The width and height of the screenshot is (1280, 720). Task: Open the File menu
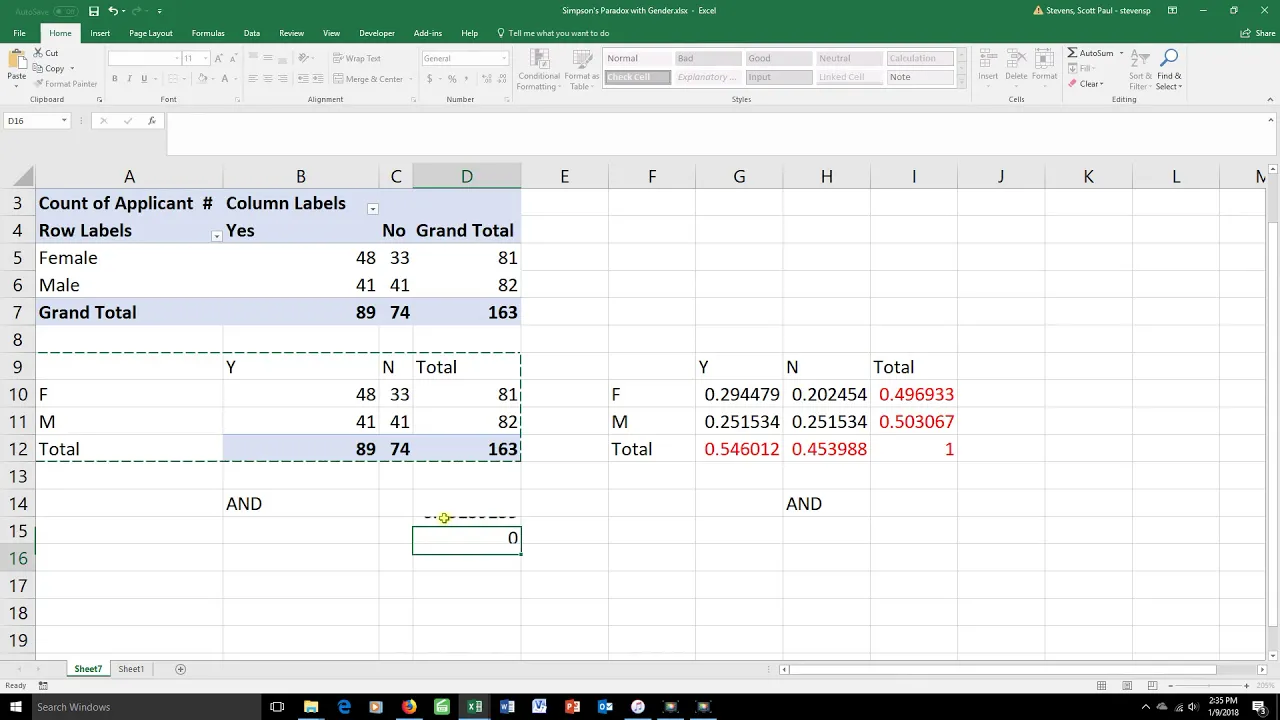click(x=19, y=33)
